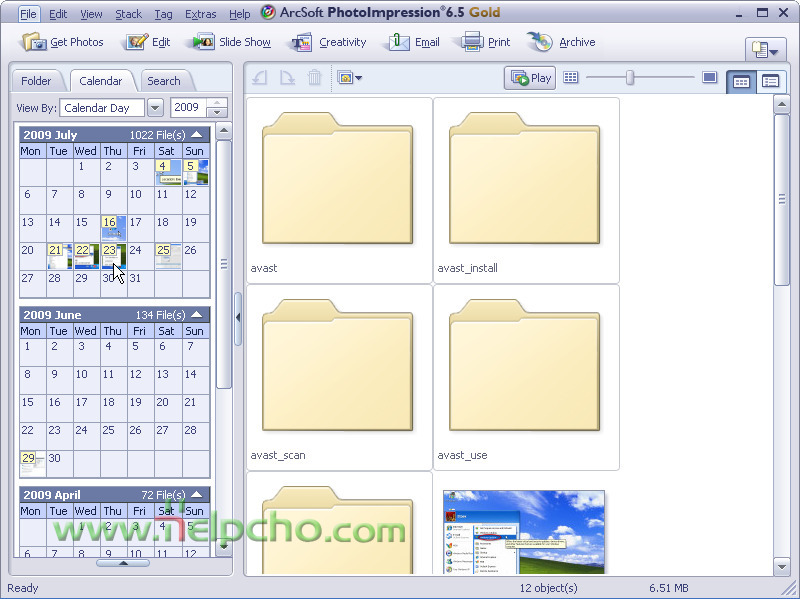Open the View menu
Image resolution: width=800 pixels, height=599 pixels.
point(91,14)
